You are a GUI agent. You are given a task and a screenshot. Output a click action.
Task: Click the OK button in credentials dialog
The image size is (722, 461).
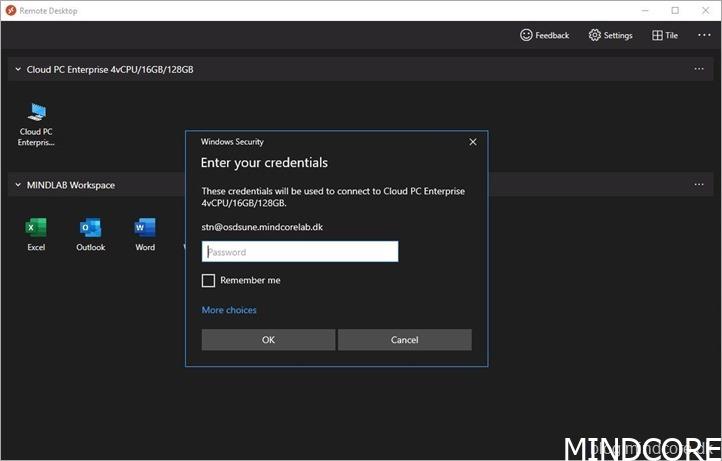point(268,340)
